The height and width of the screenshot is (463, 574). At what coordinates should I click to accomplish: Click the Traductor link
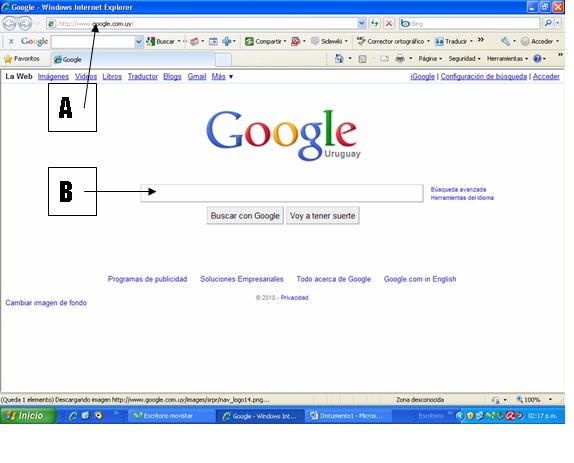[142, 76]
